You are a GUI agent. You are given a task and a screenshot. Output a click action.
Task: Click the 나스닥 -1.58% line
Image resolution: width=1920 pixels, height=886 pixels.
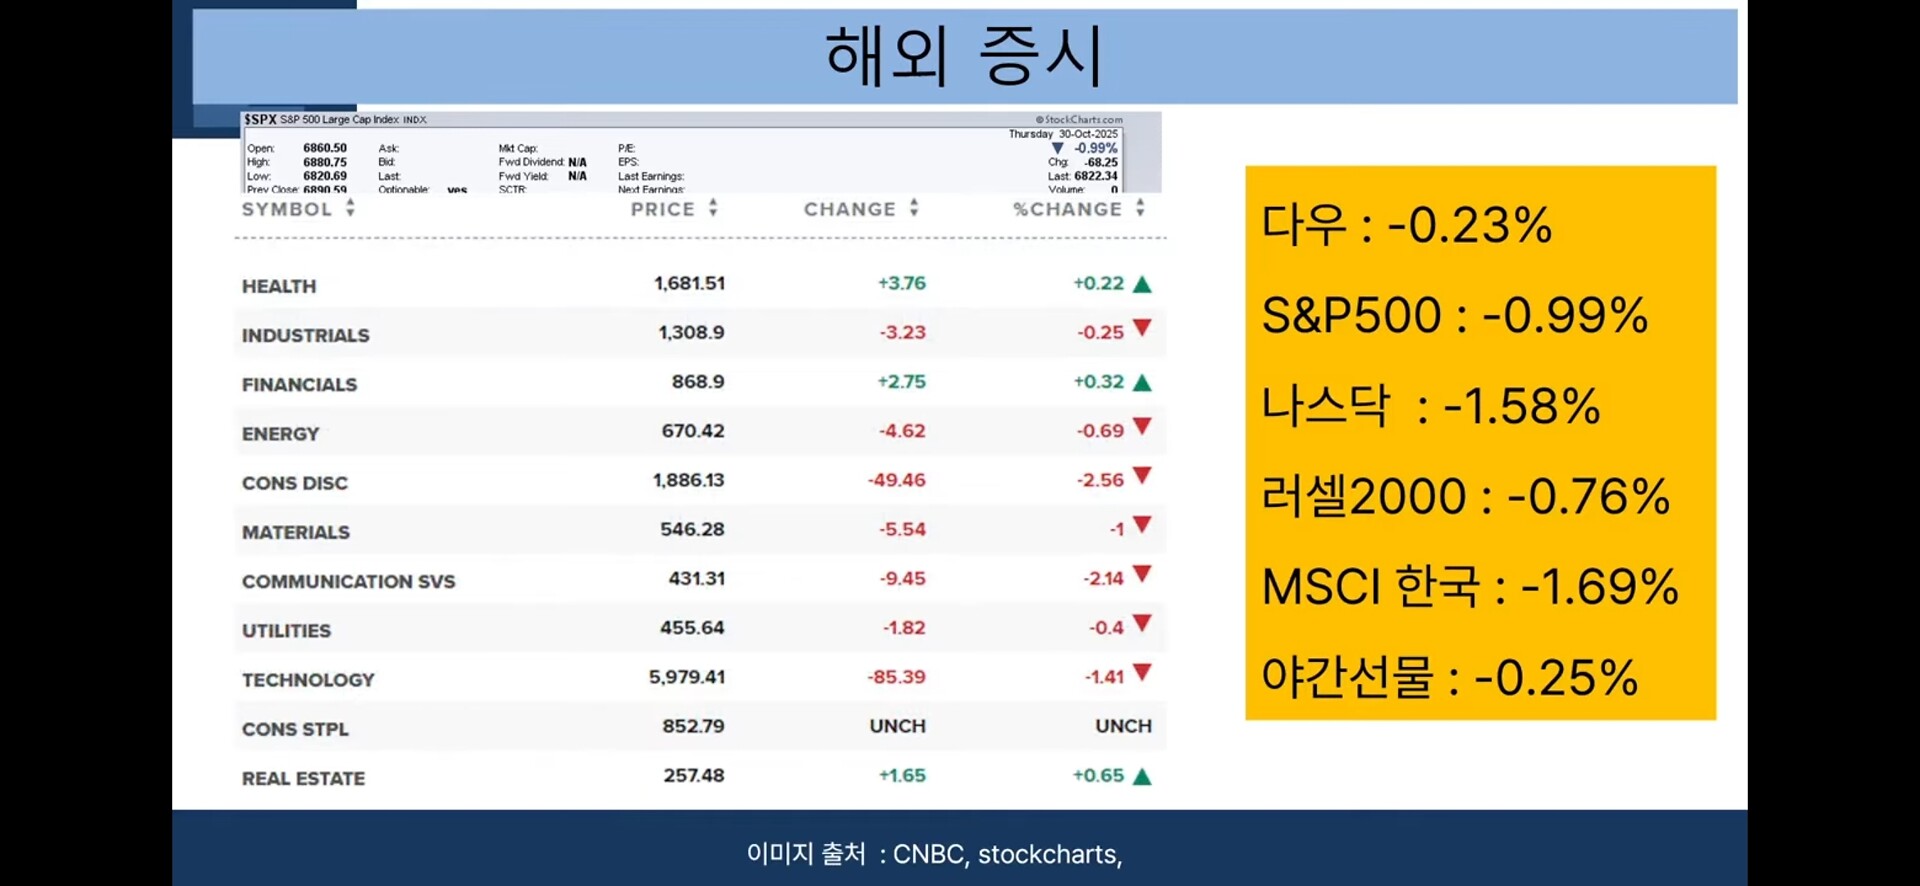[x=1430, y=406]
